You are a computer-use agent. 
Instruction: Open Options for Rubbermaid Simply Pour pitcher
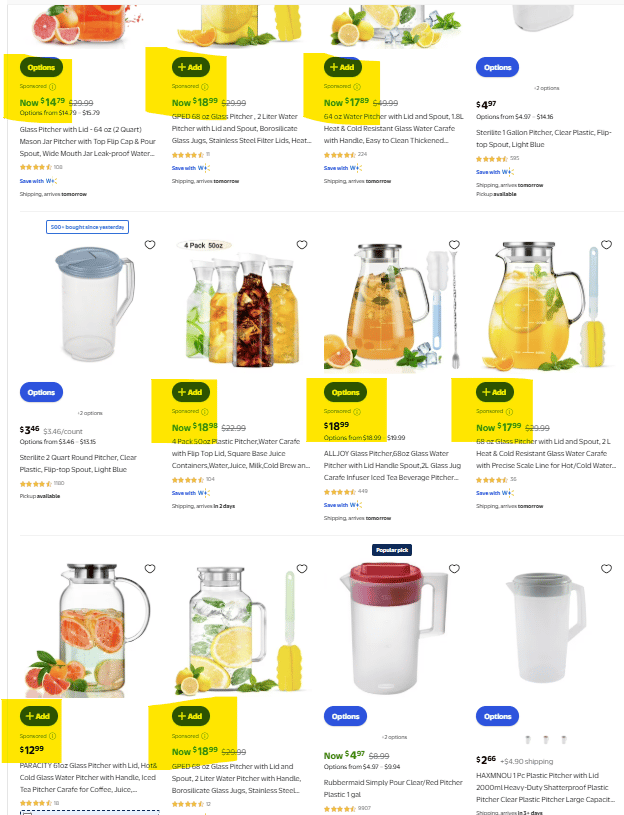tap(346, 716)
